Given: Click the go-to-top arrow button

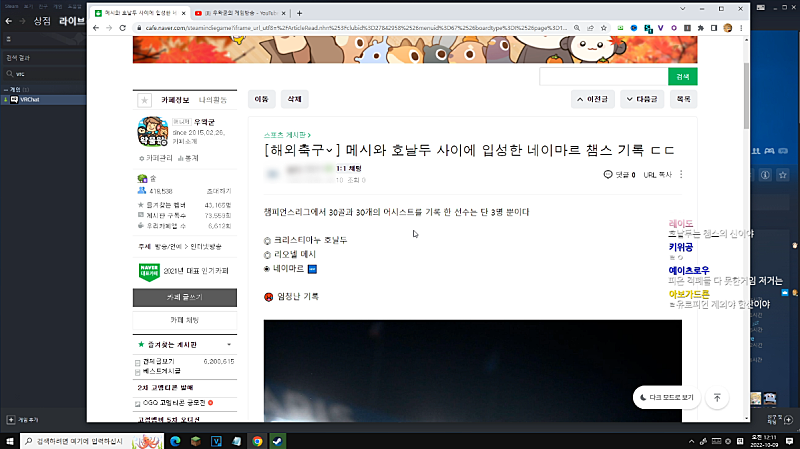Looking at the screenshot, I should [717, 397].
